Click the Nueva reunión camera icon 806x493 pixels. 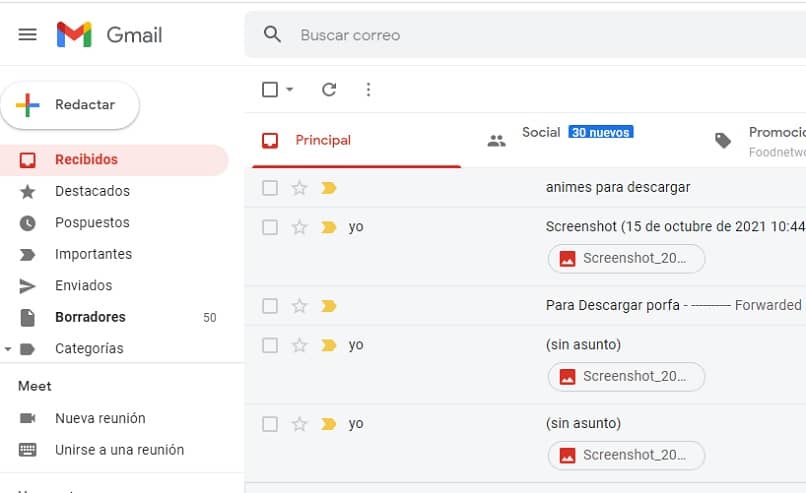pos(27,418)
